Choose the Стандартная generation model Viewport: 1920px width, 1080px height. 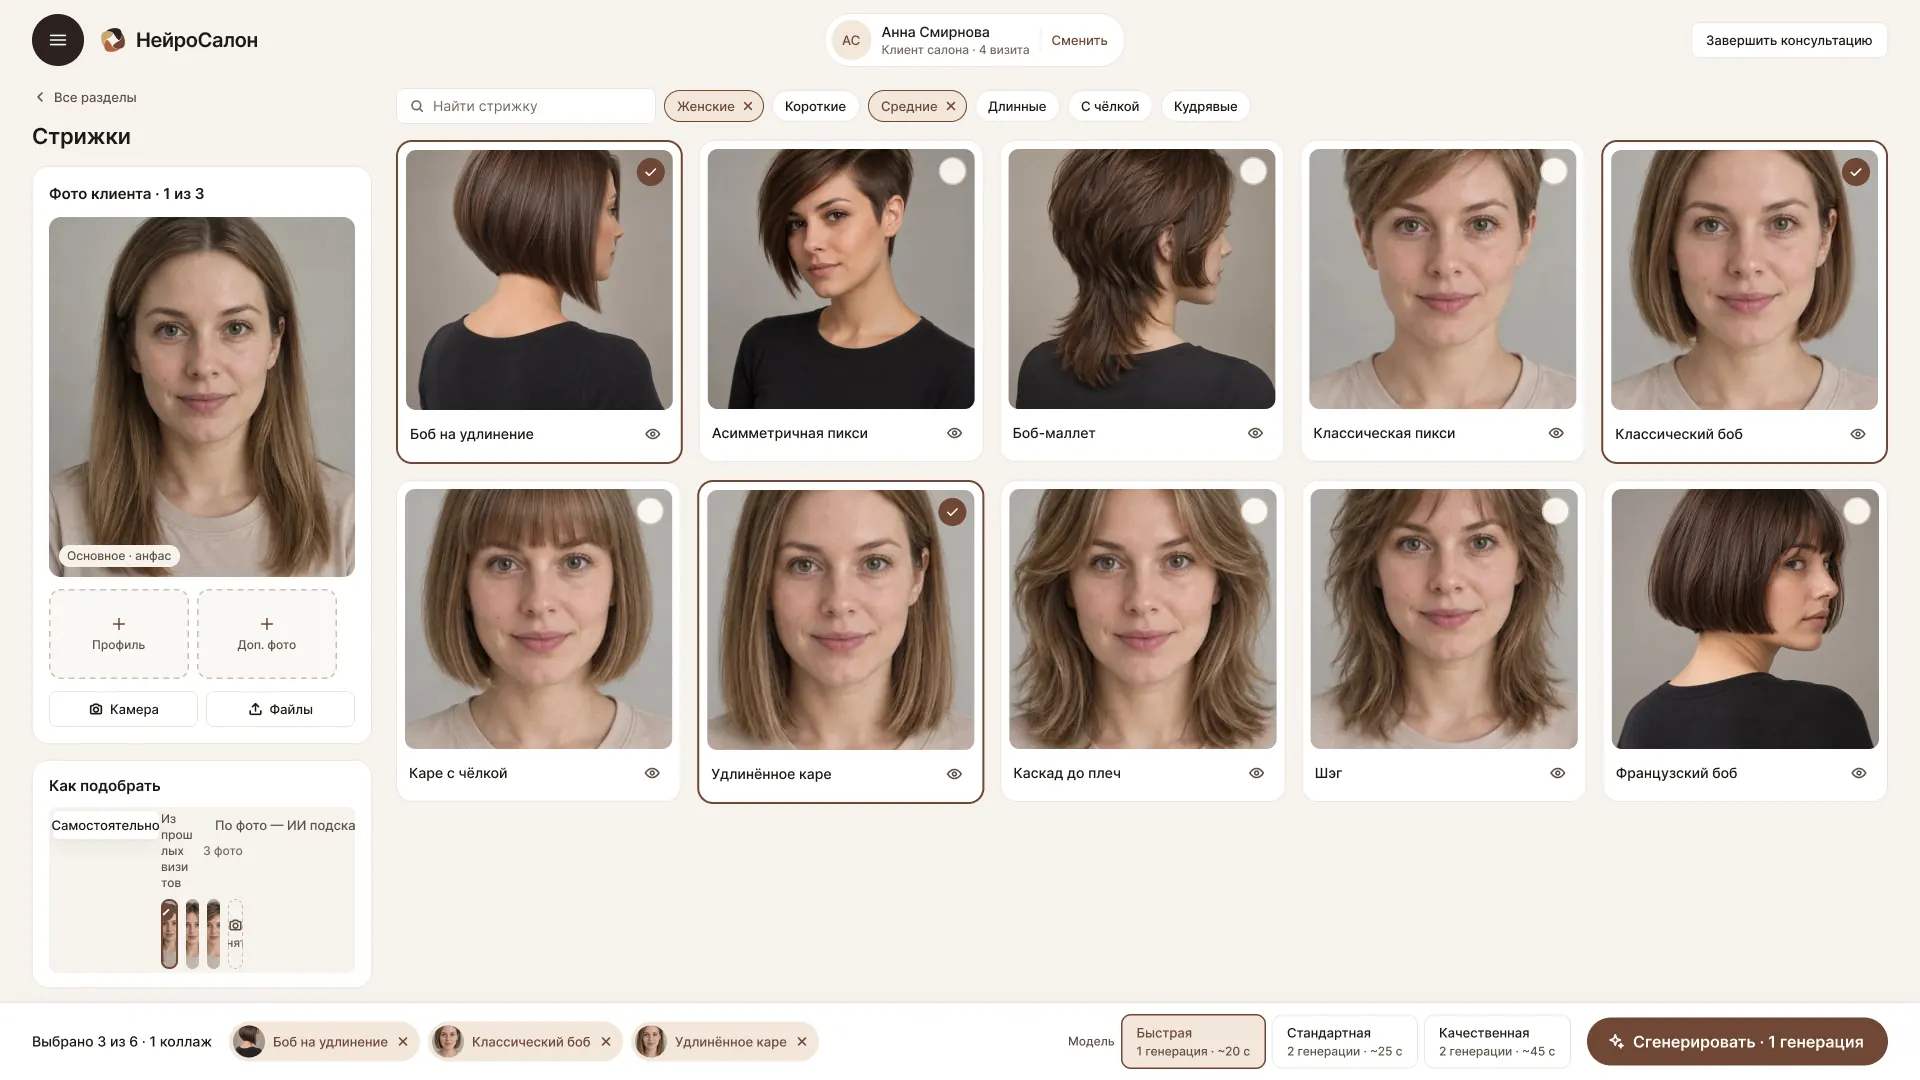1345,1042
